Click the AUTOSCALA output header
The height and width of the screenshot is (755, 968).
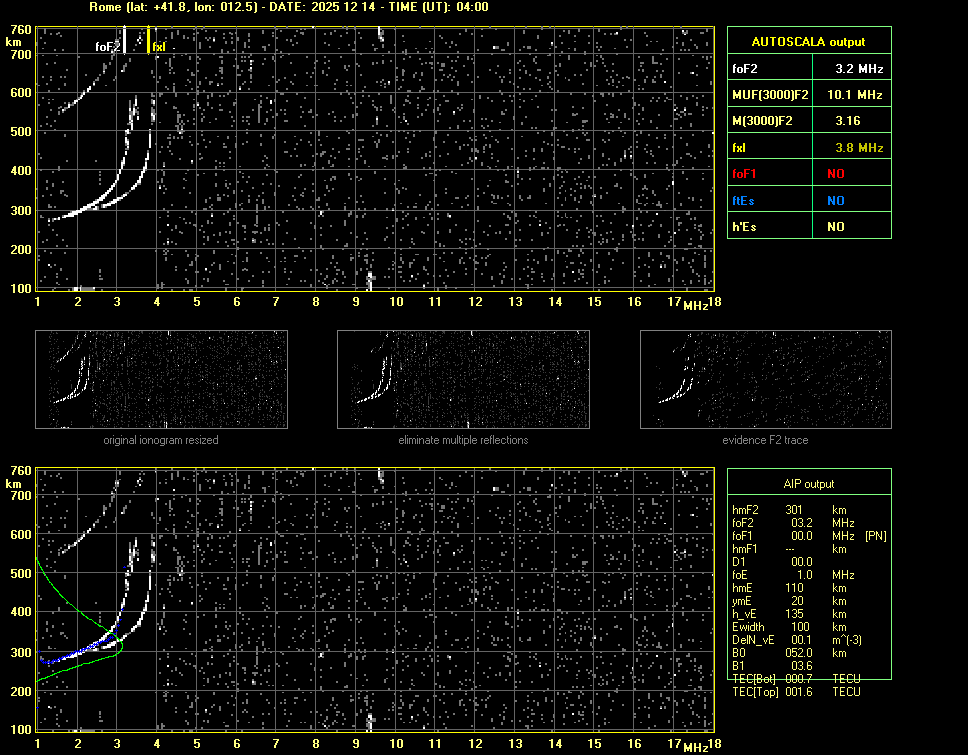[809, 42]
